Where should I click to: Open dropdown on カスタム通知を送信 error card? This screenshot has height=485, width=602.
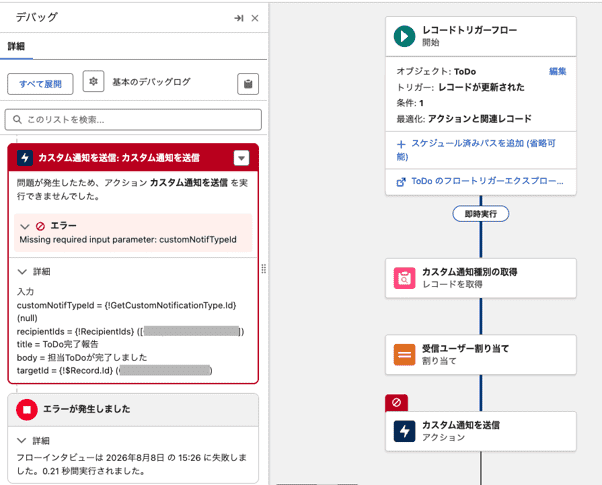[x=241, y=158]
